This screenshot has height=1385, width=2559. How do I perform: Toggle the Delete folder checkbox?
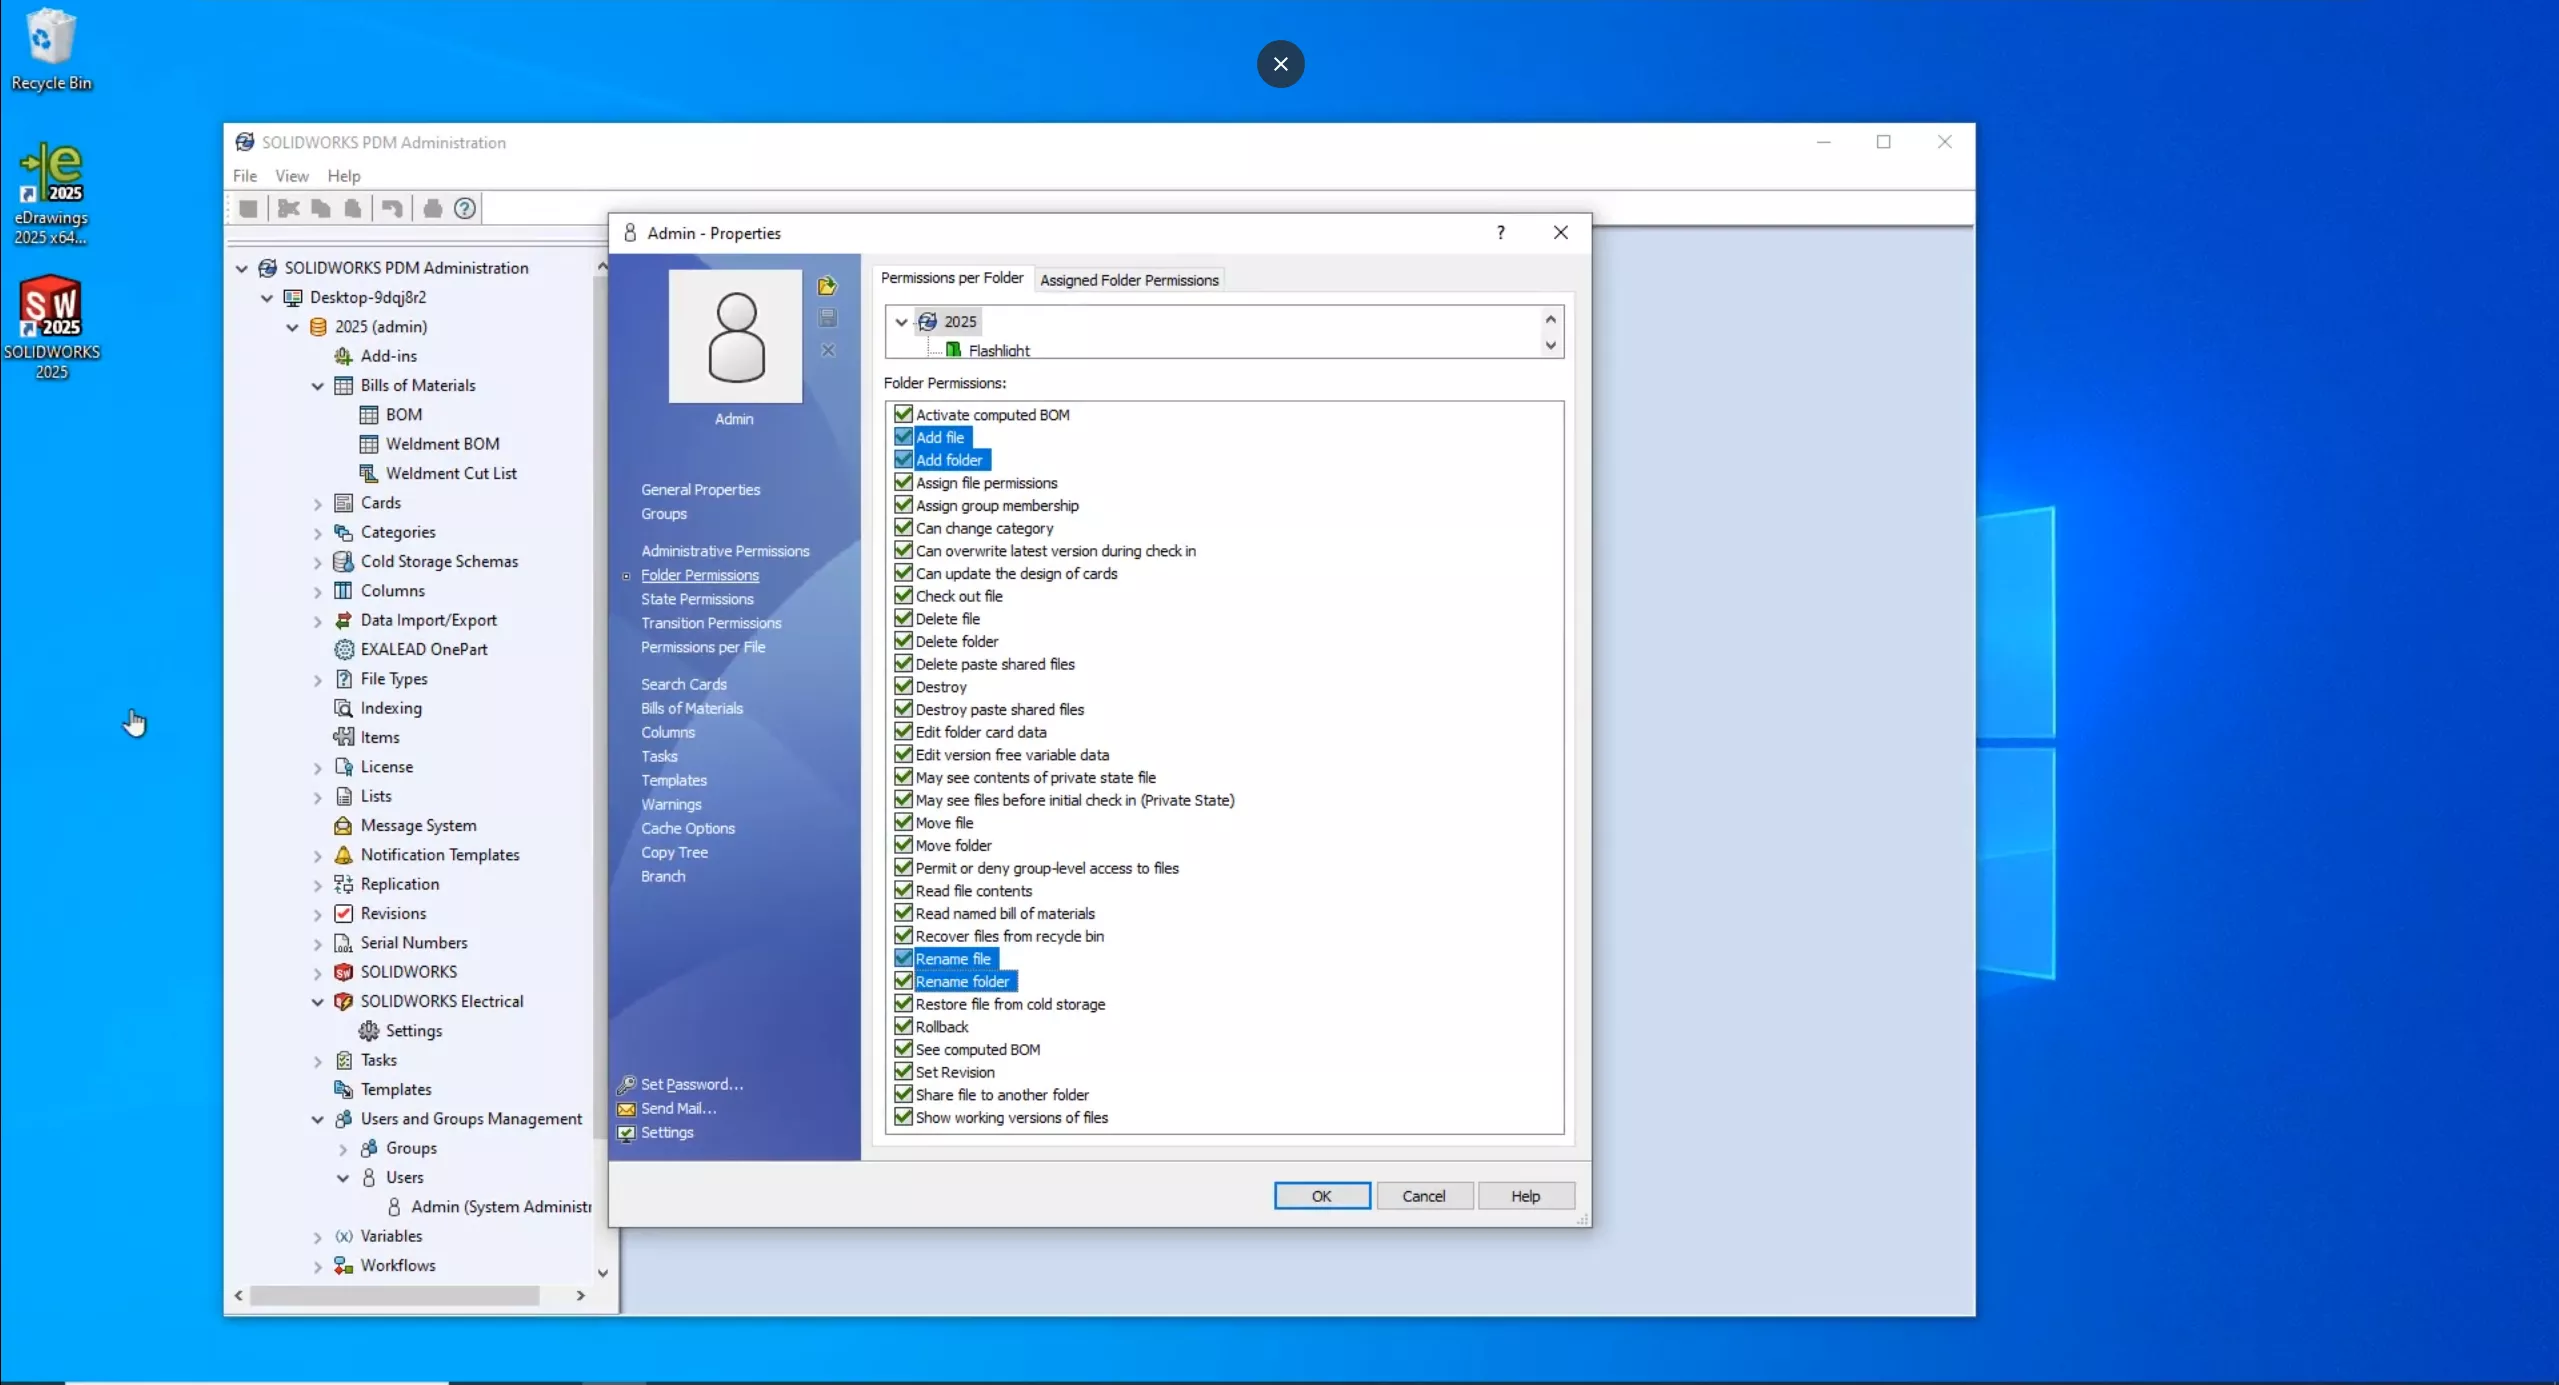pos(903,641)
